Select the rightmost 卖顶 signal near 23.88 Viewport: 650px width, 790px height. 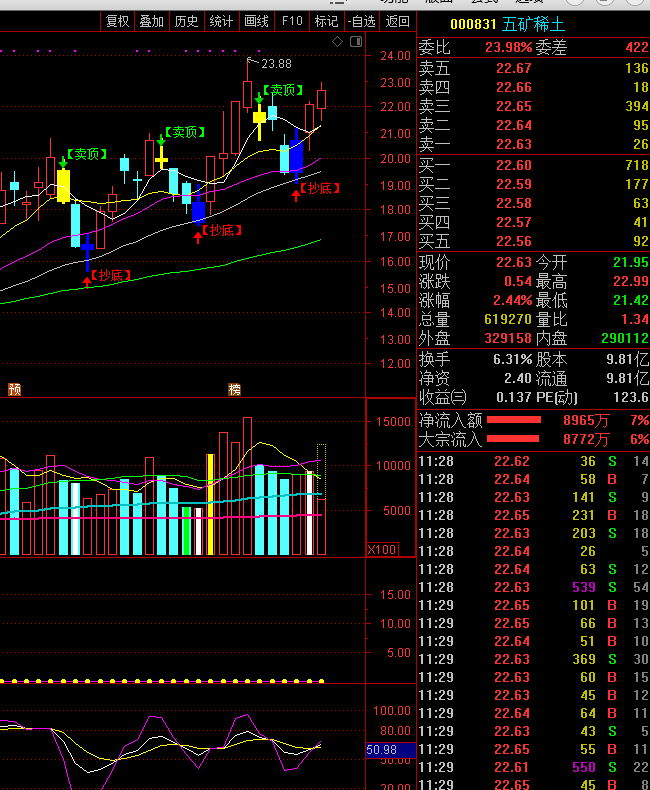(x=283, y=90)
